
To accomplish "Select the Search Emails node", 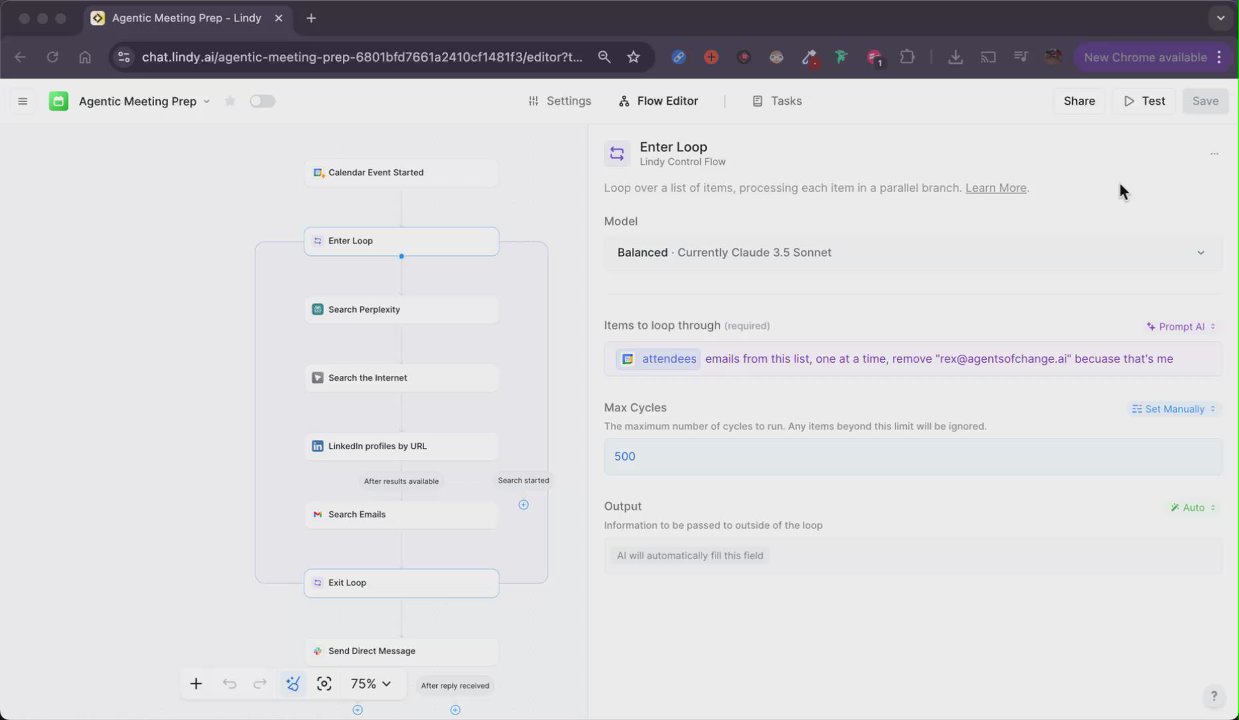I will tap(401, 514).
